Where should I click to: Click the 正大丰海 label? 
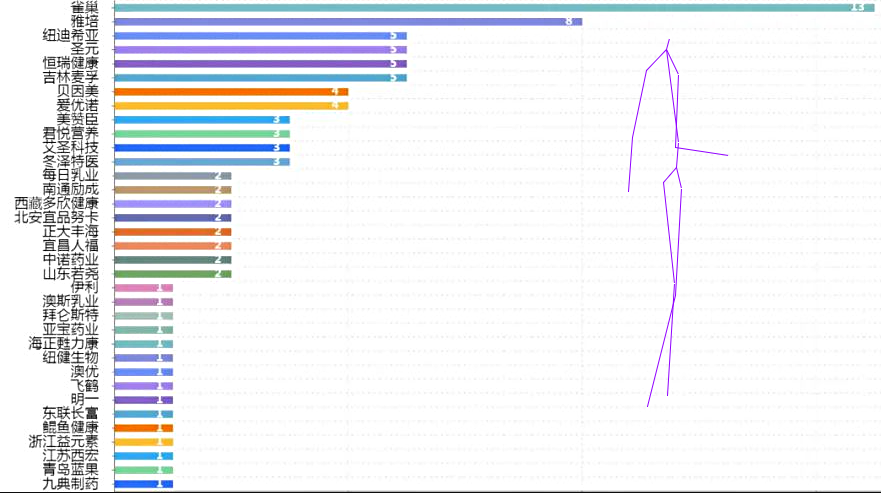(x=71, y=232)
